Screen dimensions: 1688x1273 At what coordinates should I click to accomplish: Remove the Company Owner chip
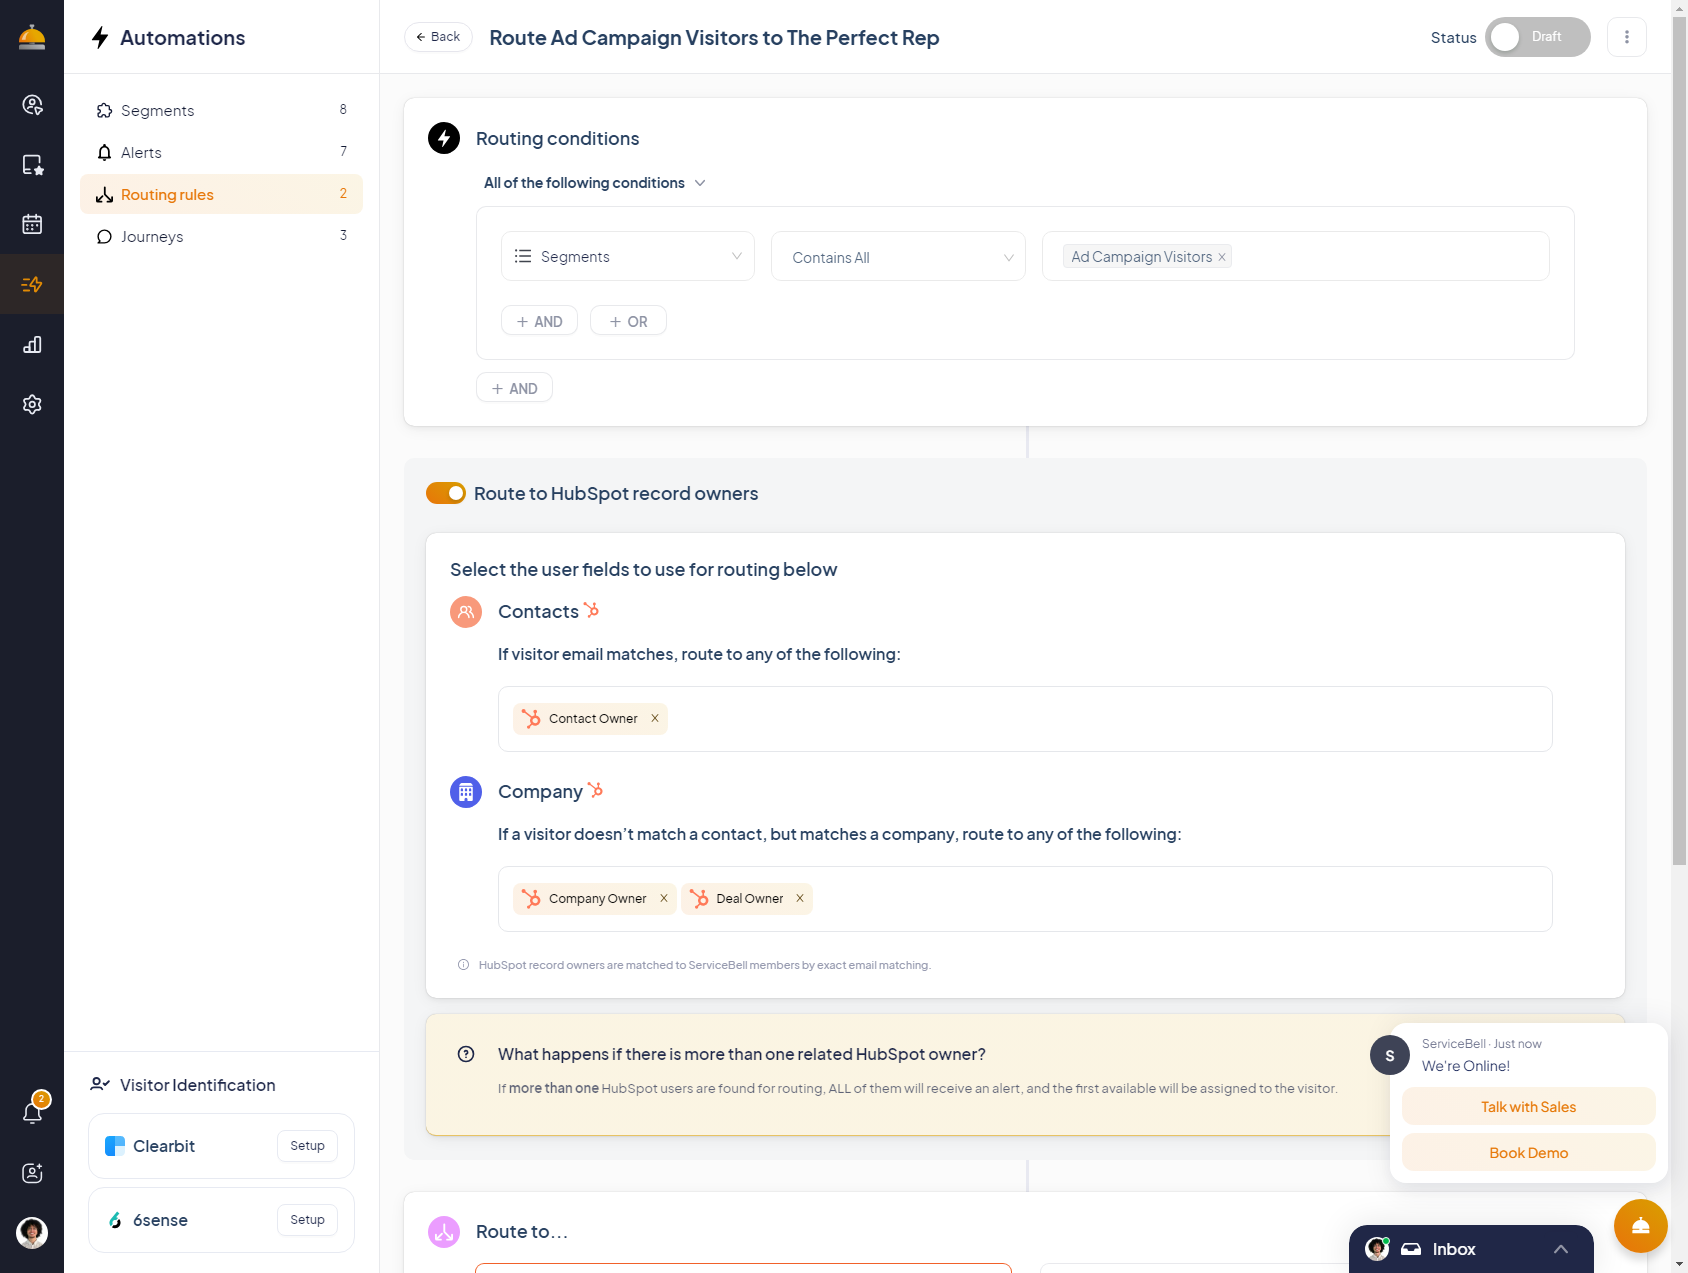[x=664, y=898]
